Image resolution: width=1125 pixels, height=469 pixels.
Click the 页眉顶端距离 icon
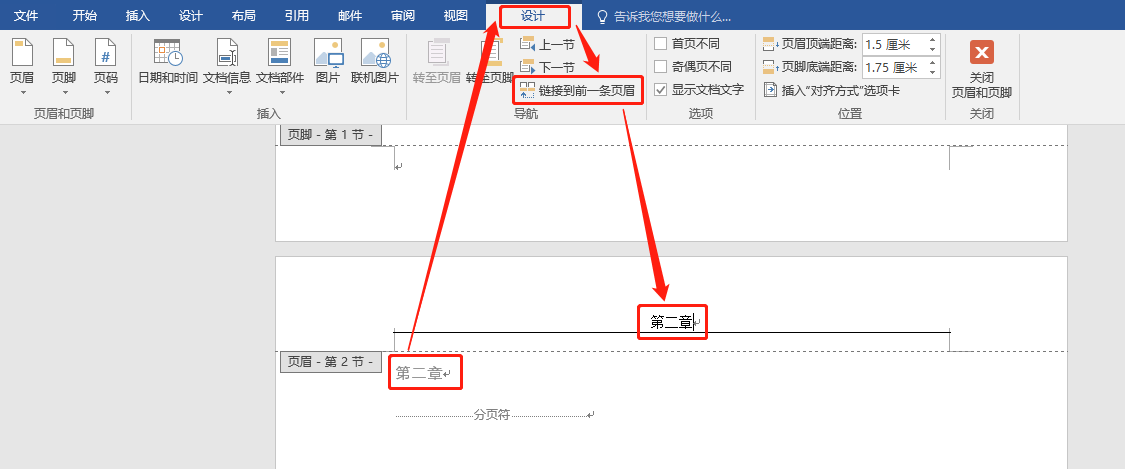769,44
